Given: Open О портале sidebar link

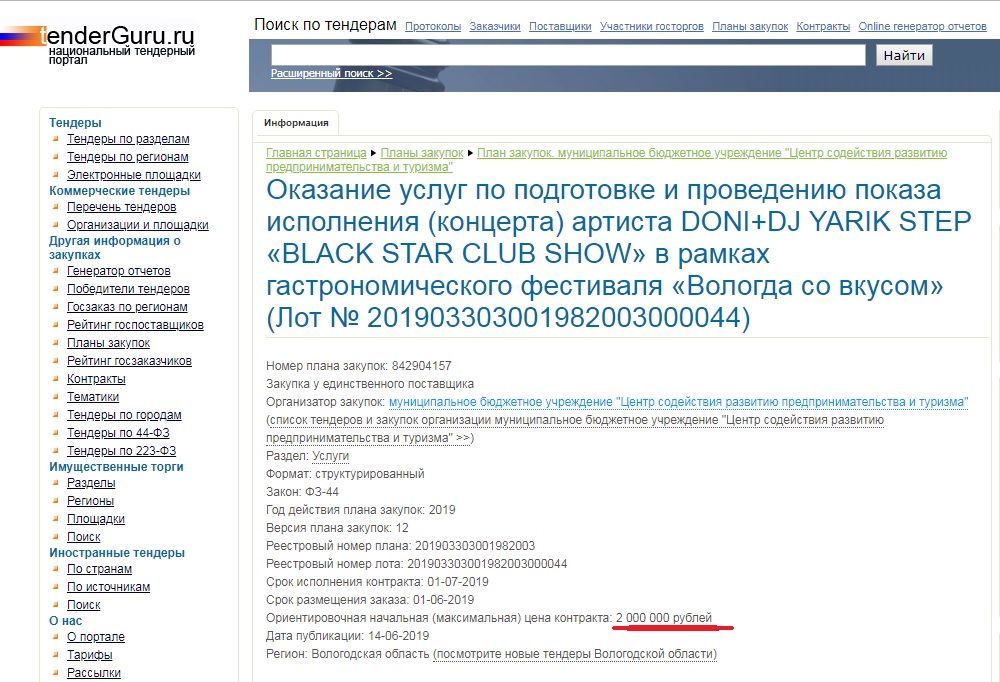Looking at the screenshot, I should (96, 636).
